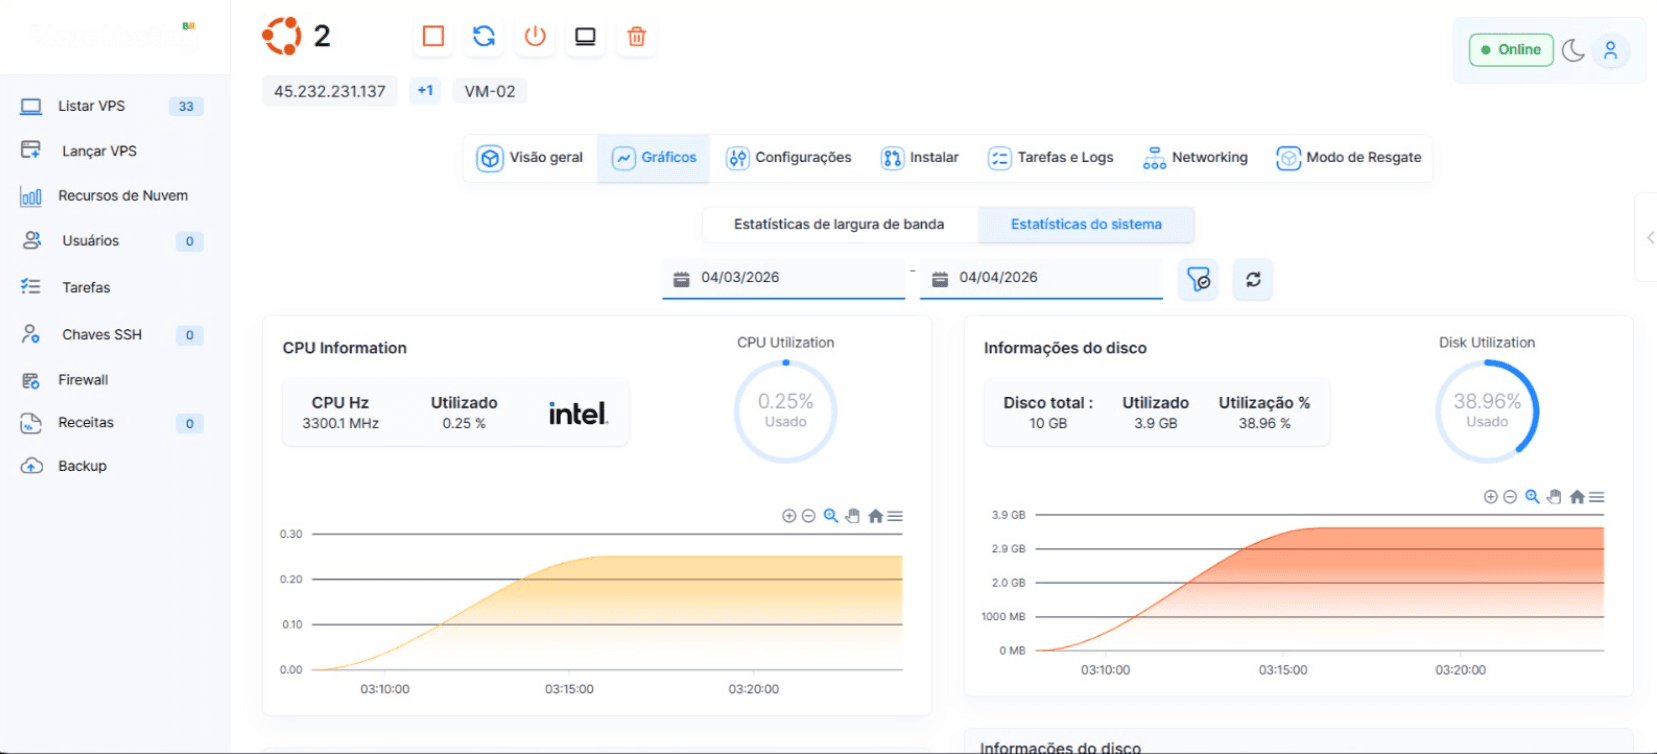Zoom out on the CPU chart
Viewport: 1657px width, 754px height.
809,516
